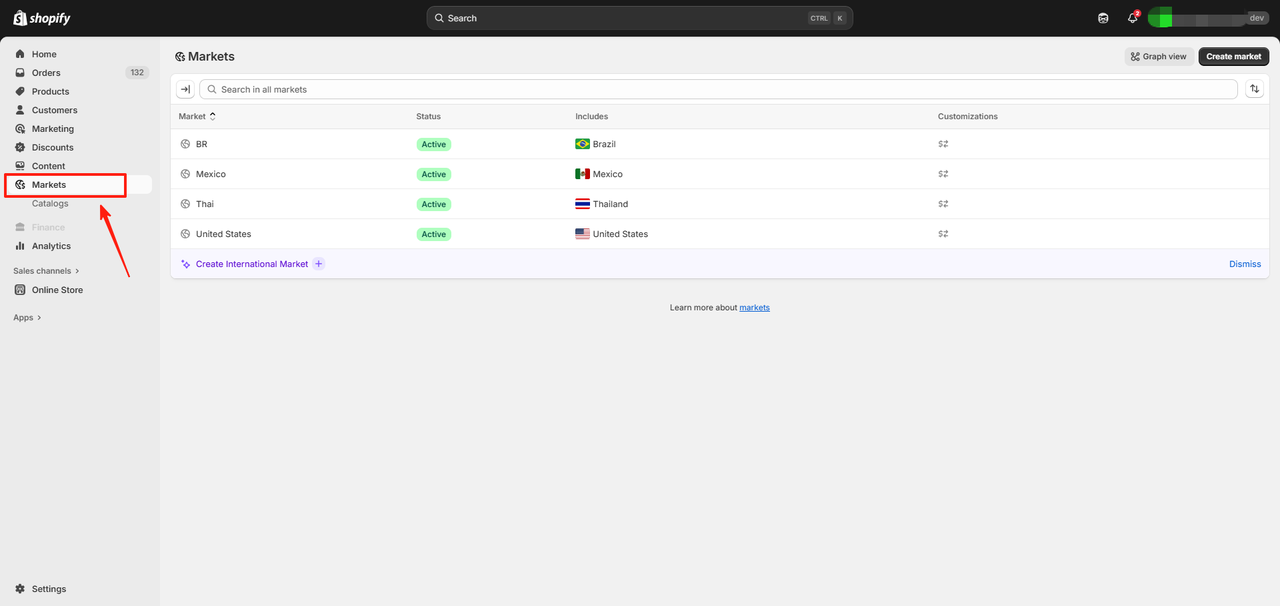Screen dimensions: 1280x606
Task: Open the markets learn more link
Action: [754, 307]
